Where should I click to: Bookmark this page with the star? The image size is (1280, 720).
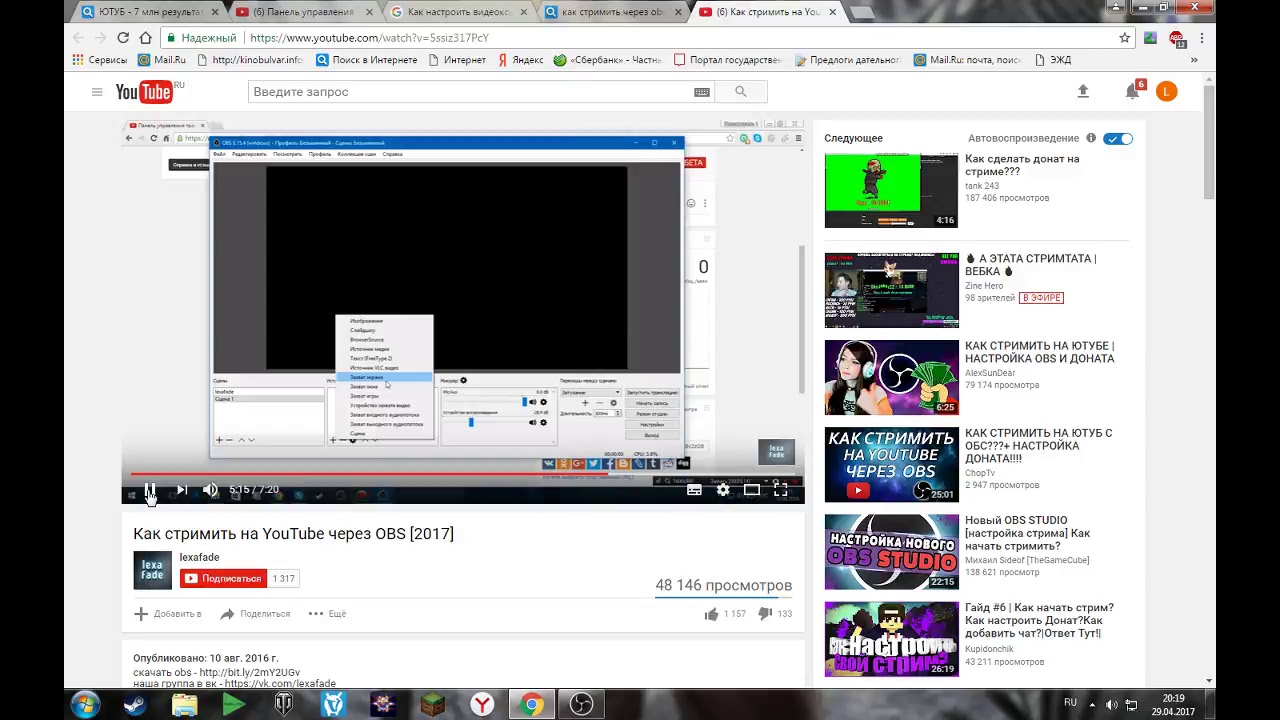coord(1125,38)
